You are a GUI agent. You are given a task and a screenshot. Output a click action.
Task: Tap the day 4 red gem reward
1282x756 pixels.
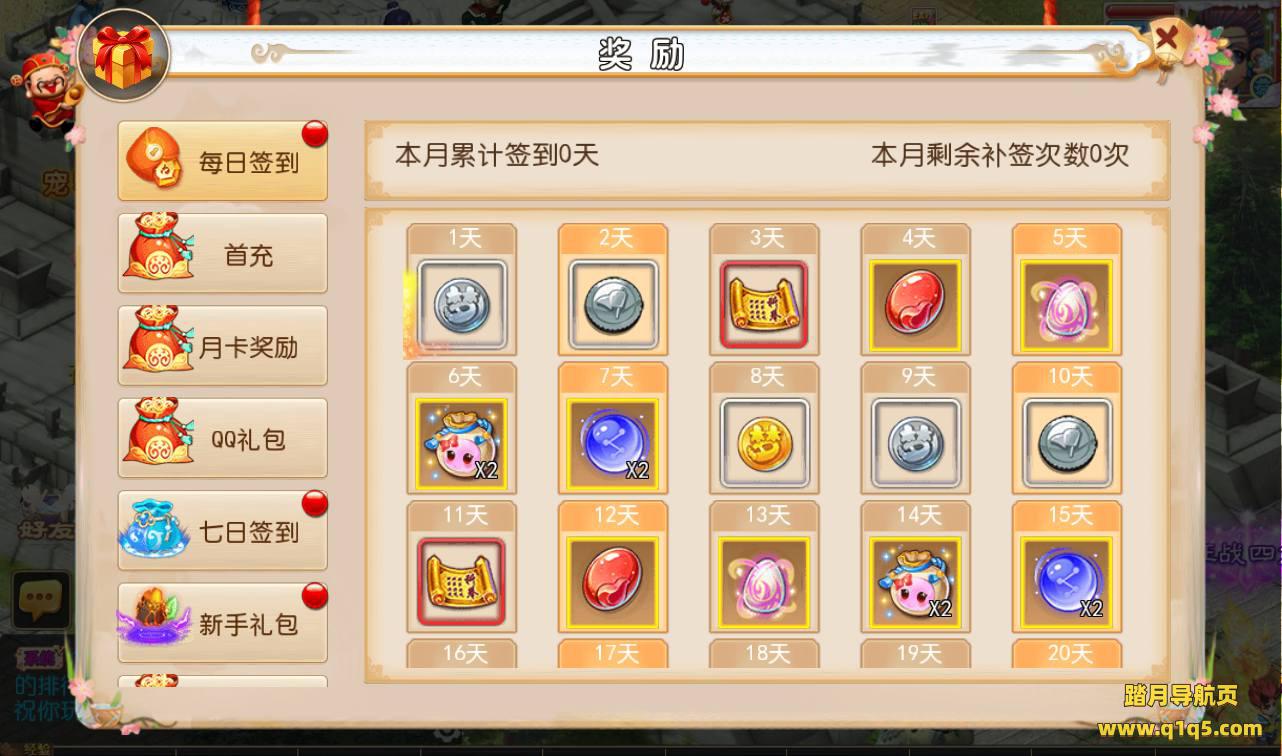point(915,304)
